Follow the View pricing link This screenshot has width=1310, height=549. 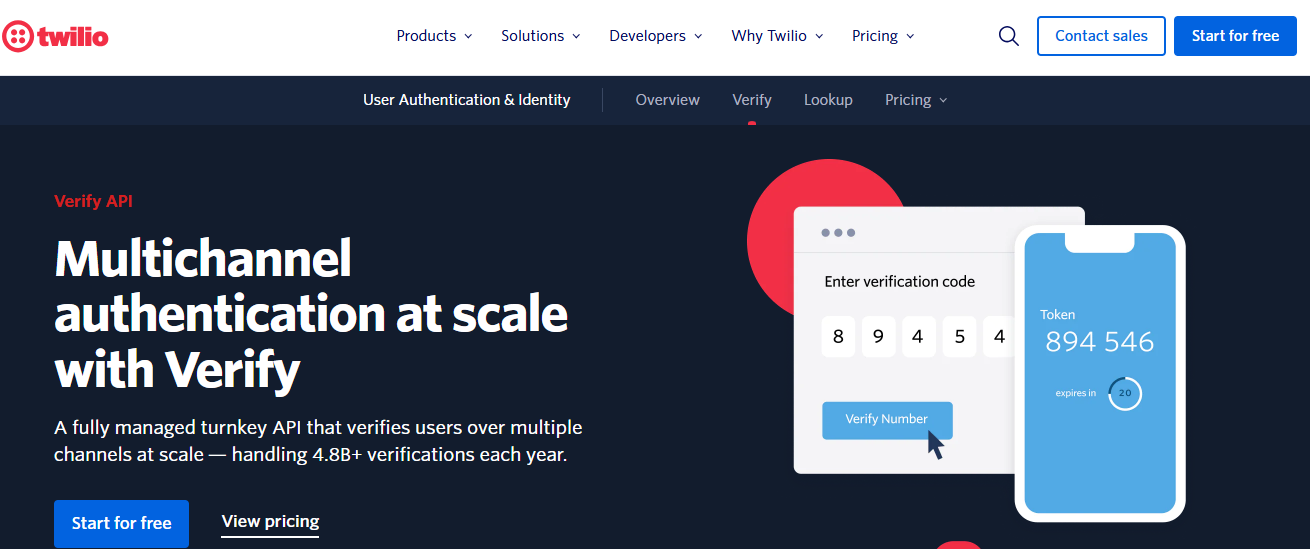pyautogui.click(x=270, y=521)
